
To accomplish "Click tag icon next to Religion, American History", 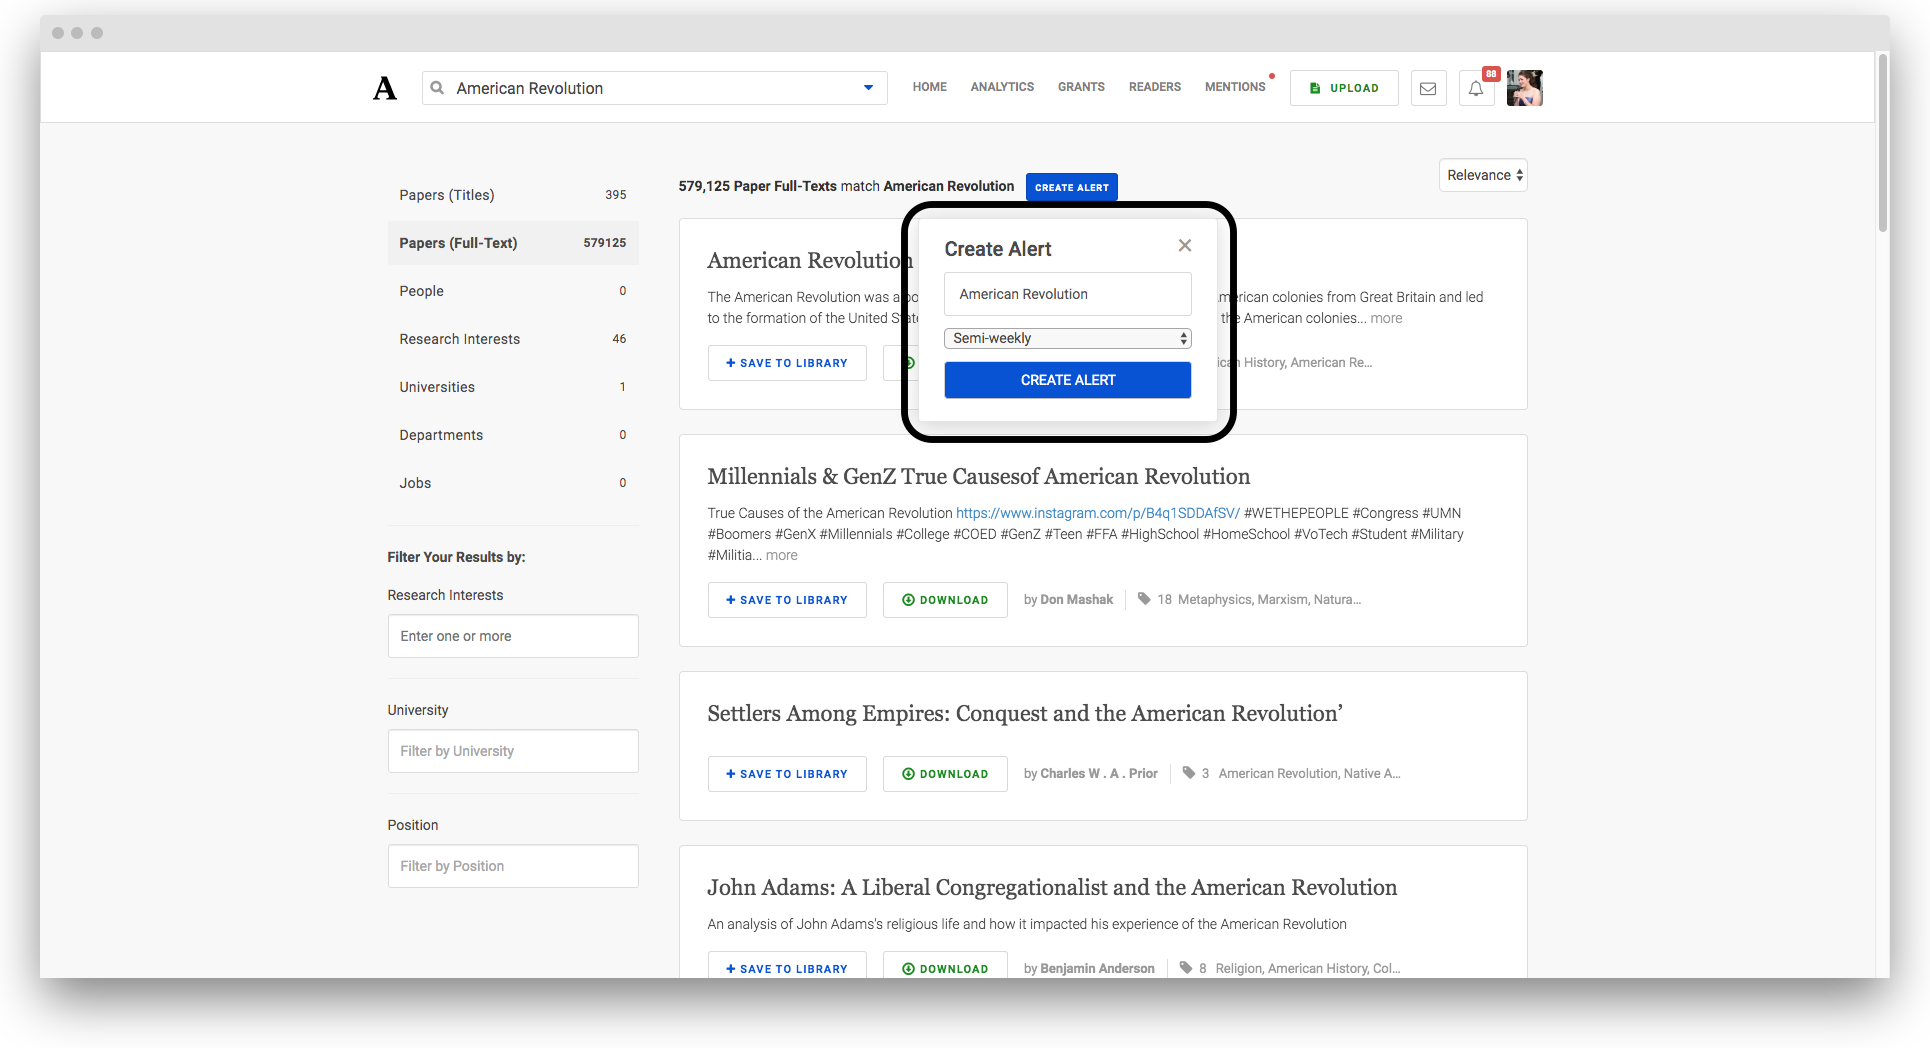I will 1186,968.
